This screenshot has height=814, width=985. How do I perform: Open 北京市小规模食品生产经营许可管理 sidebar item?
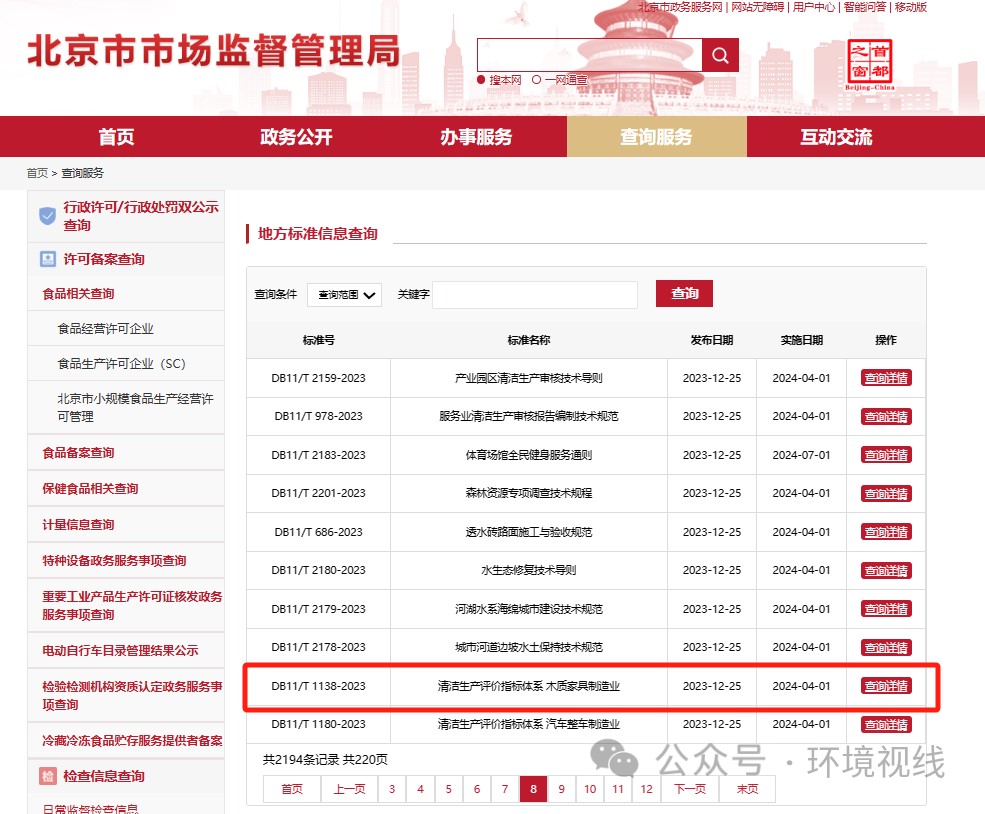(x=135, y=407)
